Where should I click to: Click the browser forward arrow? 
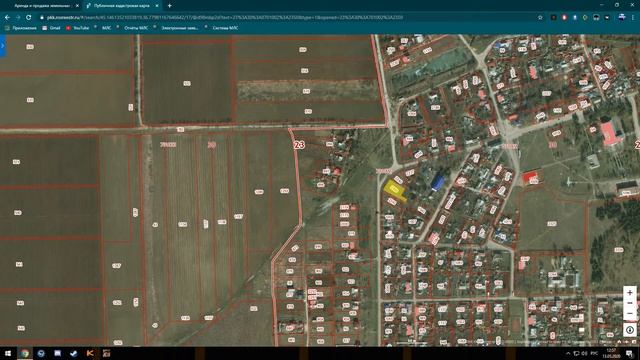(x=18, y=18)
